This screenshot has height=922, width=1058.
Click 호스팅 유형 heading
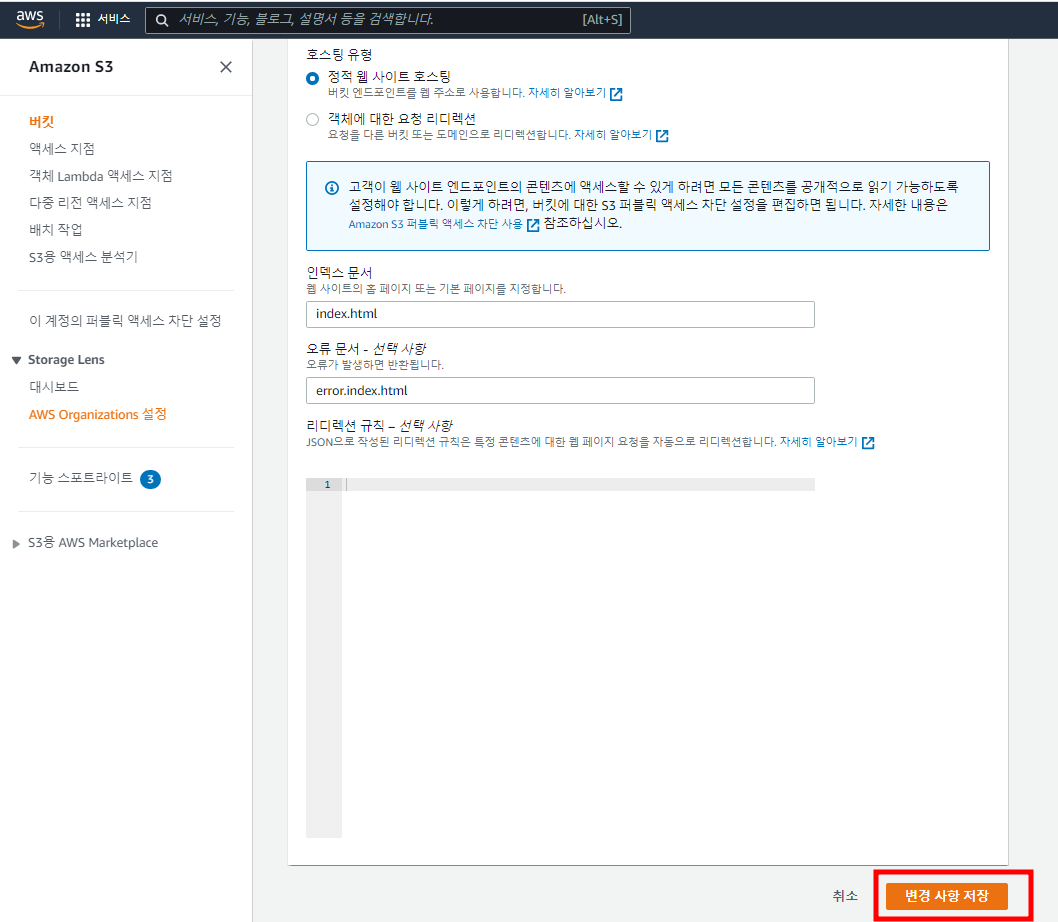click(339, 54)
